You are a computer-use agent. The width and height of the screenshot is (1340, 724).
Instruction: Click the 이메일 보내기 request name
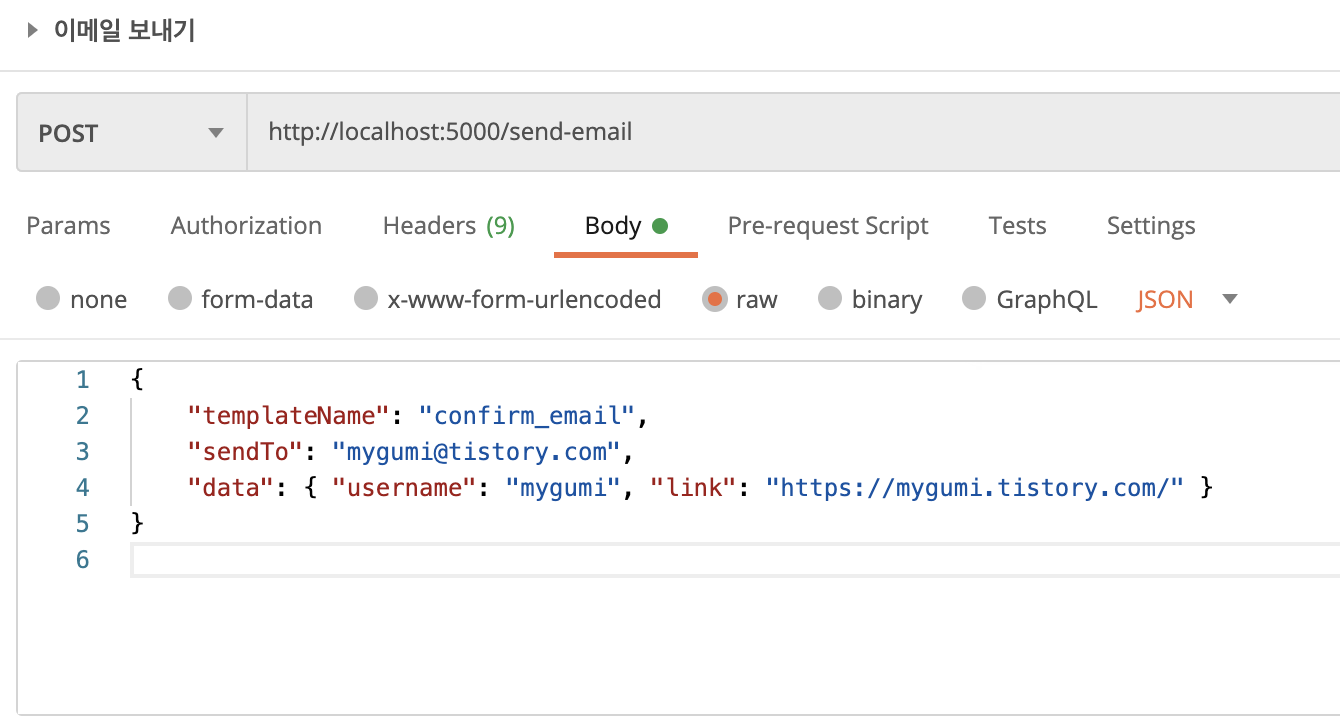point(124,31)
